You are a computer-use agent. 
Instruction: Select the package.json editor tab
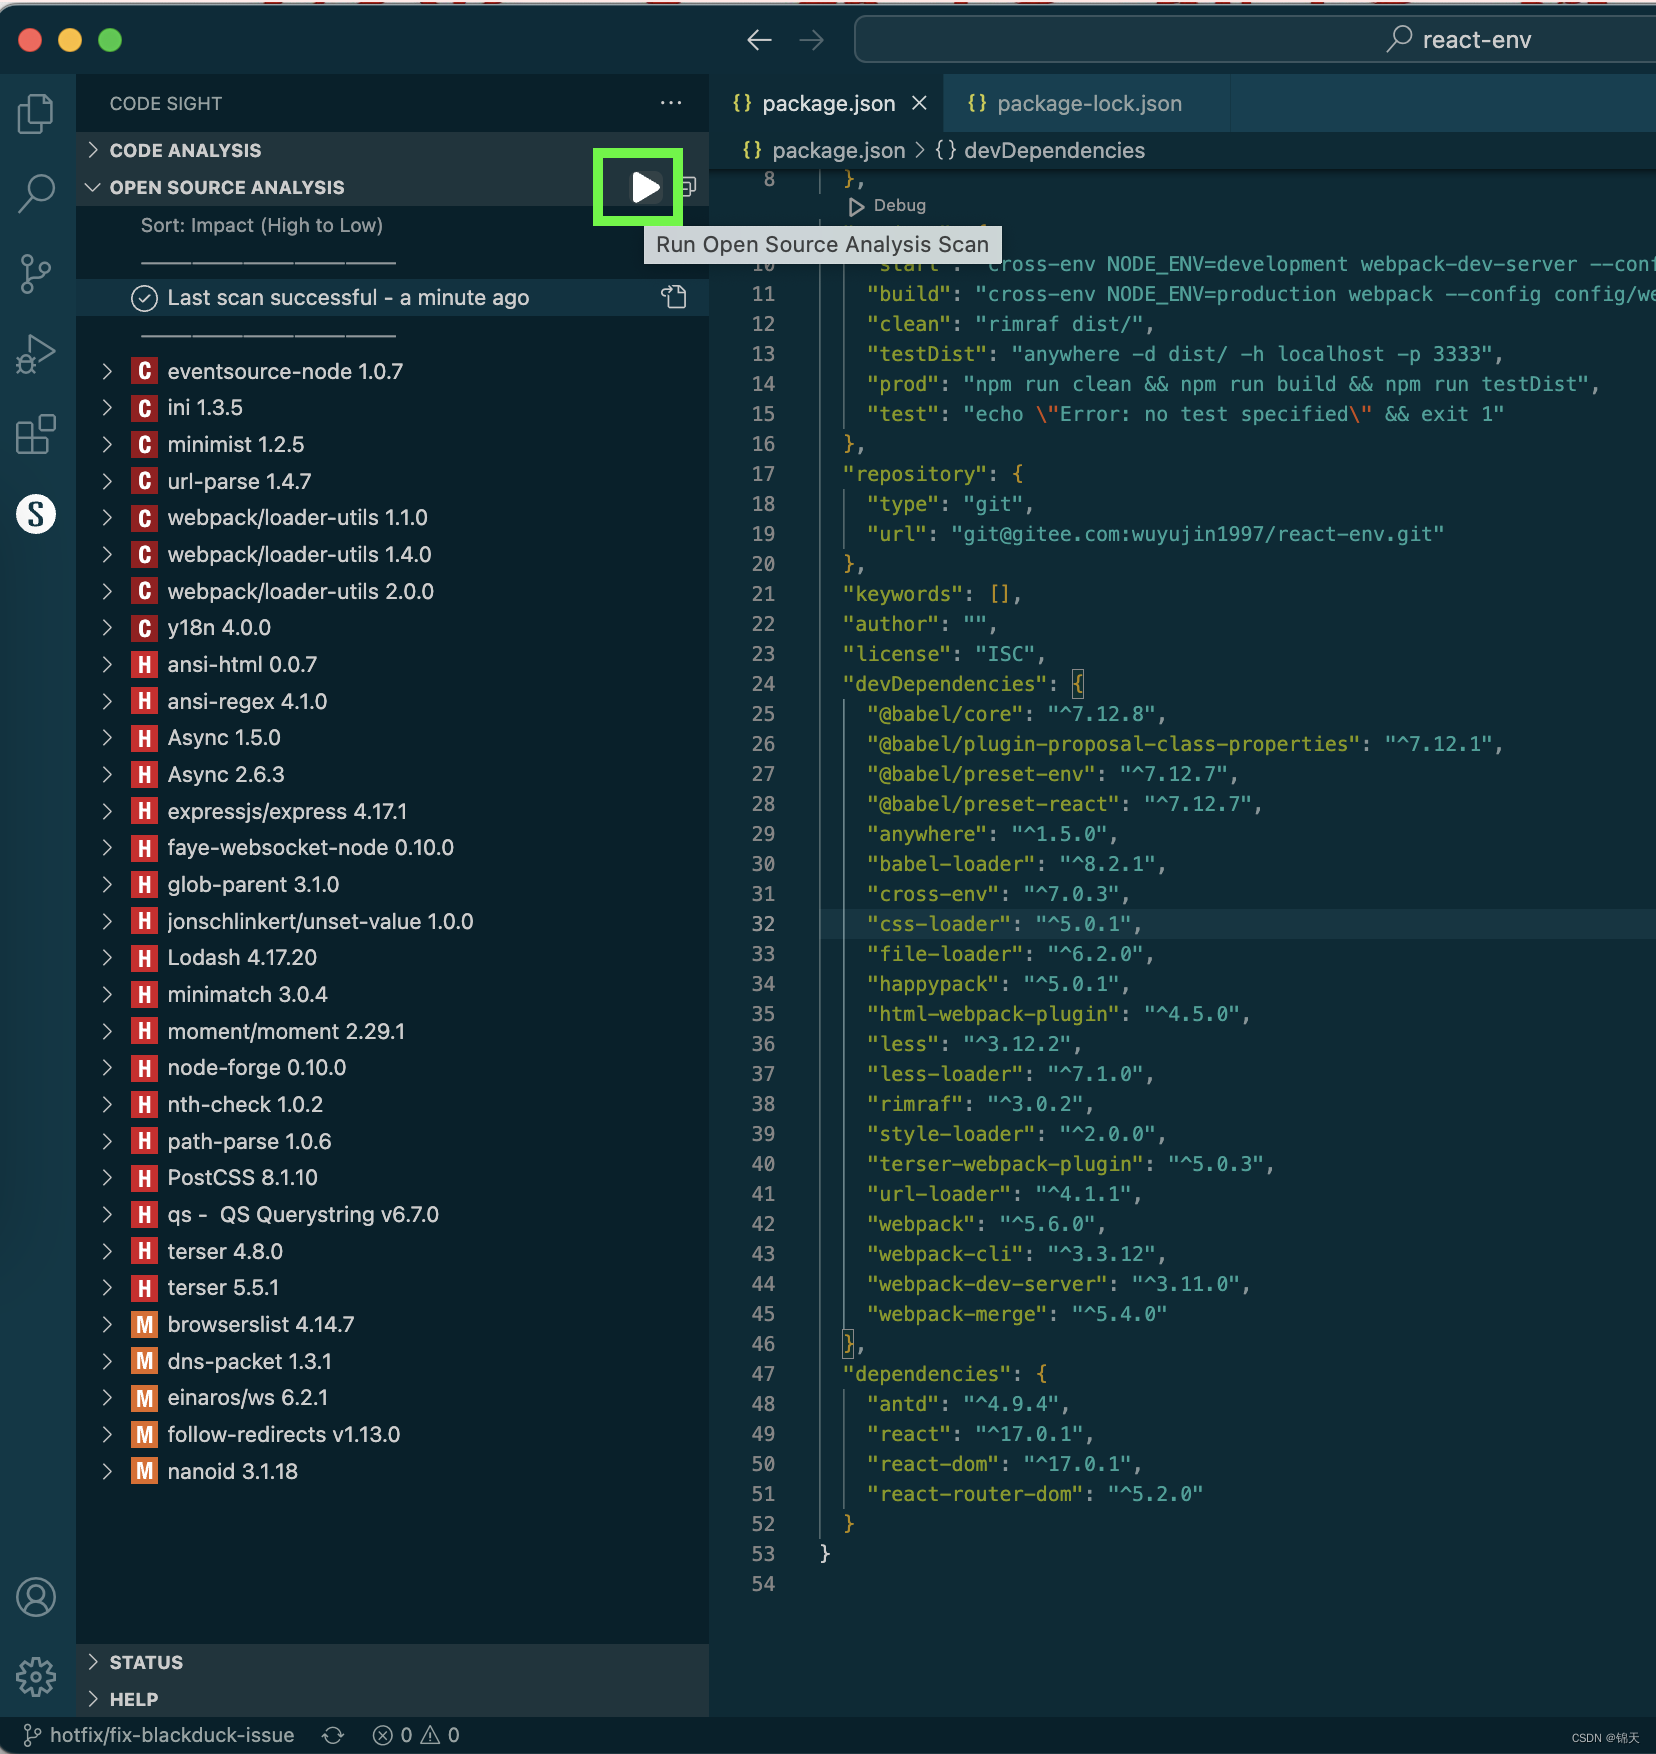tap(826, 103)
